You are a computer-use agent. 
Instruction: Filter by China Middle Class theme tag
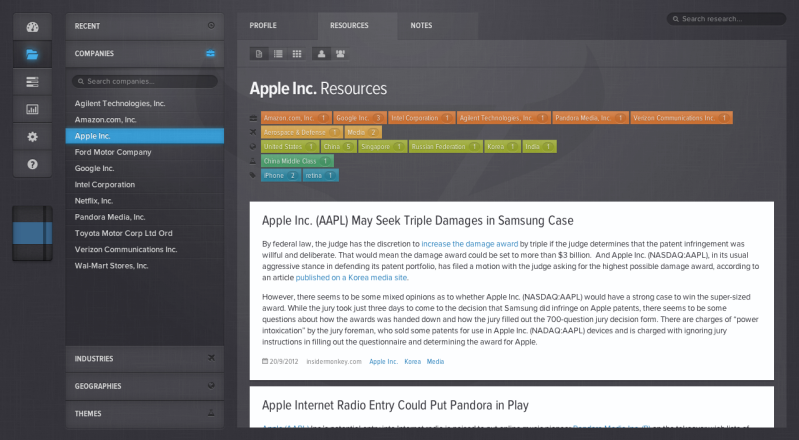tap(297, 161)
